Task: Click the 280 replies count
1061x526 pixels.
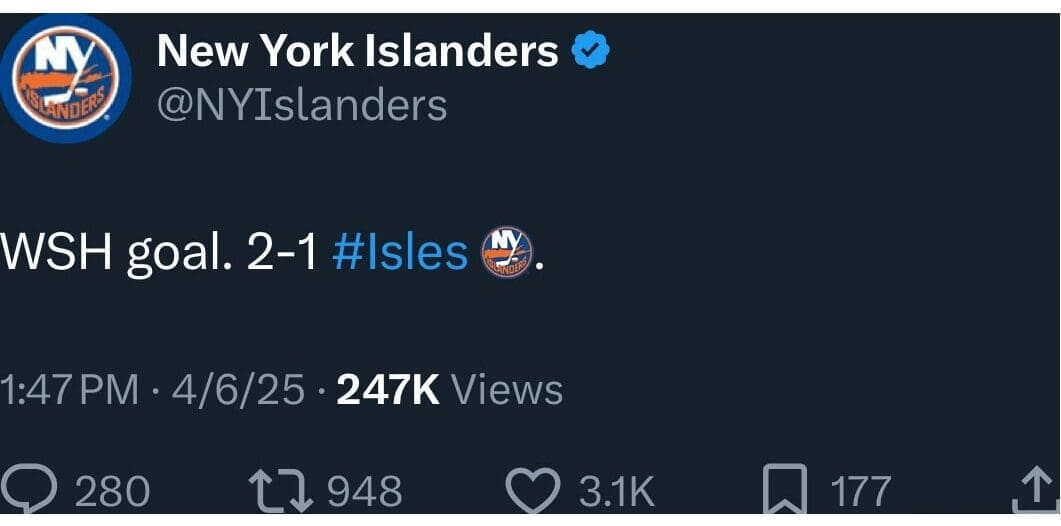Action: click(113, 492)
